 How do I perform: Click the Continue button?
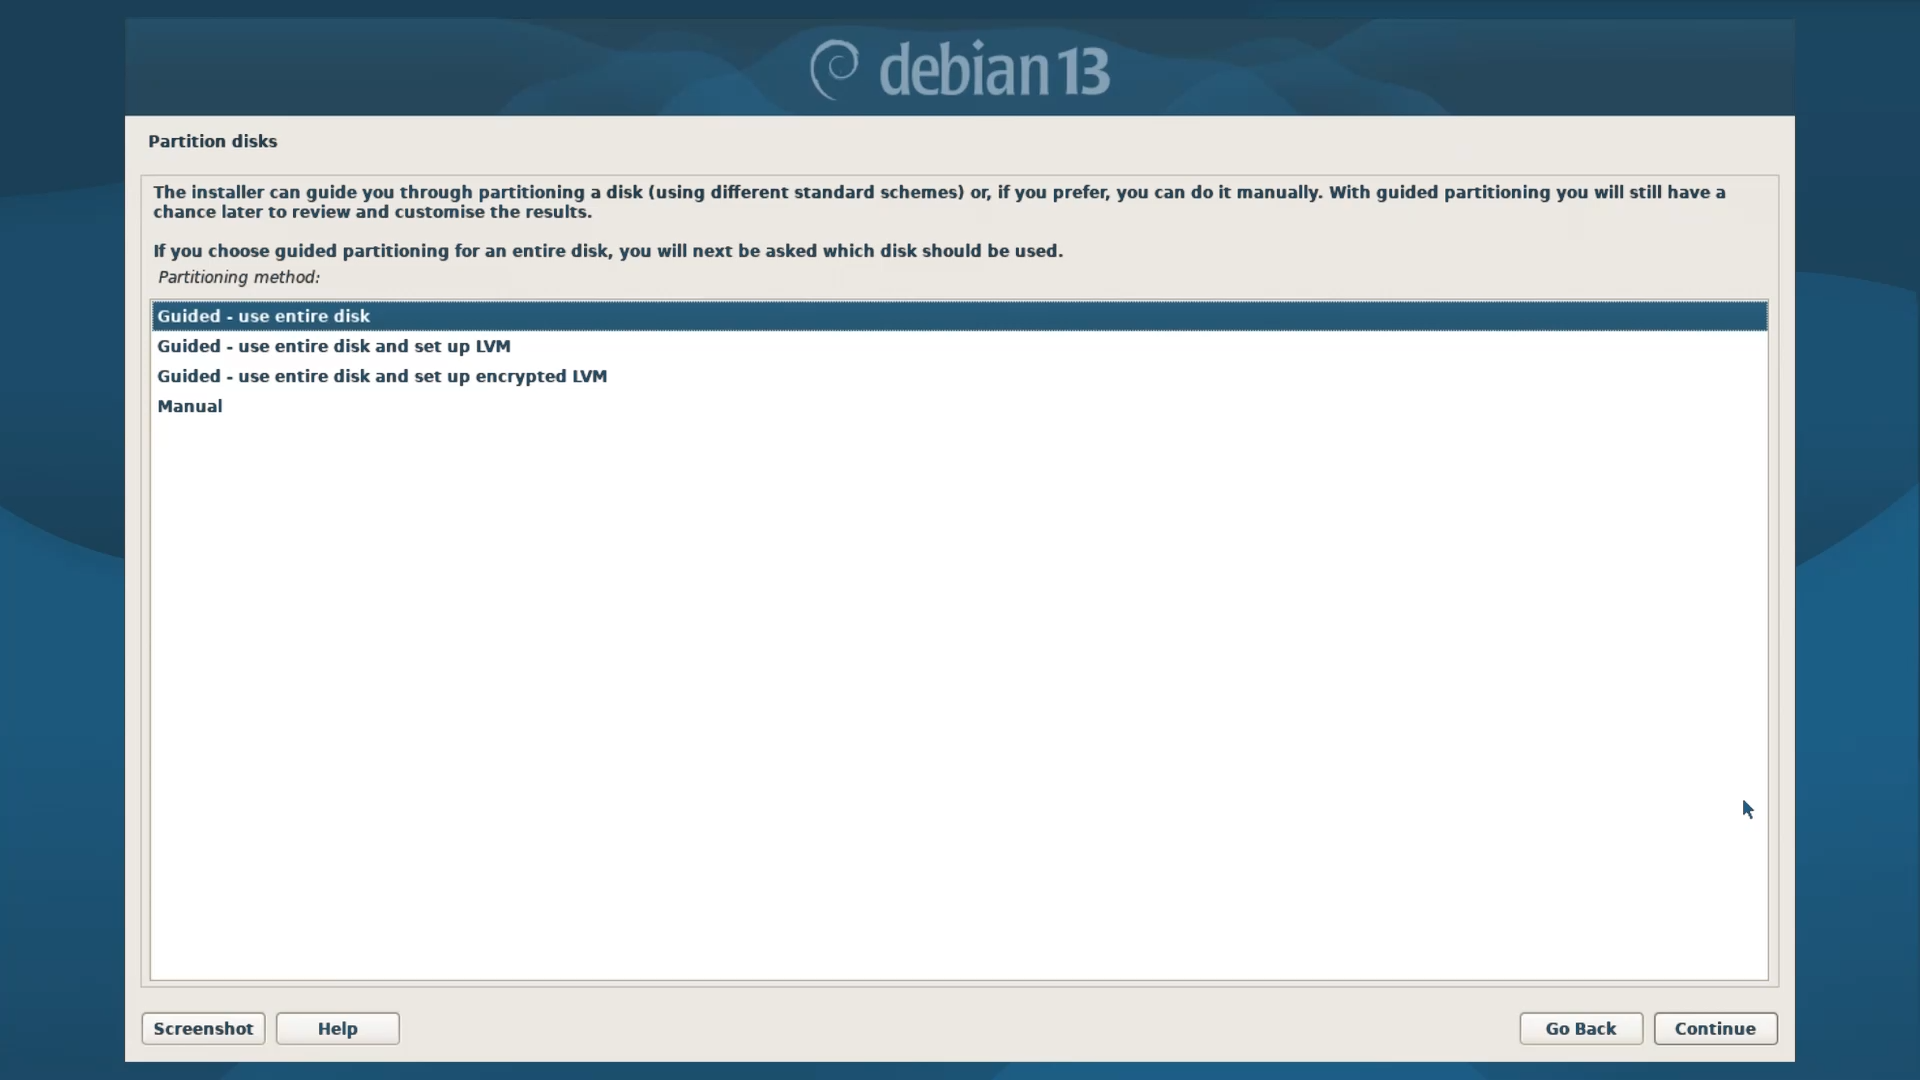point(1715,1028)
